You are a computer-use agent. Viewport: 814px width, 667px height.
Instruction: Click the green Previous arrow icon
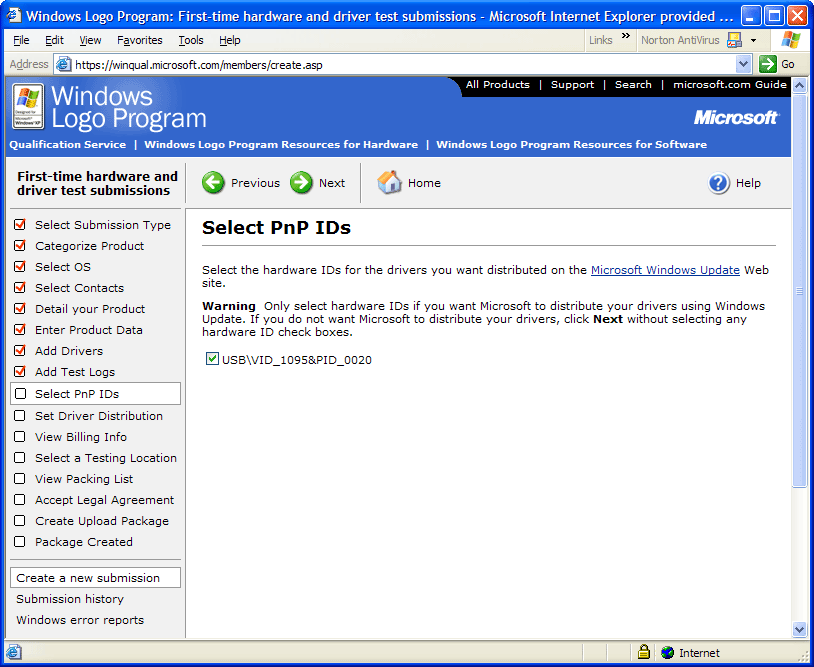(x=213, y=183)
